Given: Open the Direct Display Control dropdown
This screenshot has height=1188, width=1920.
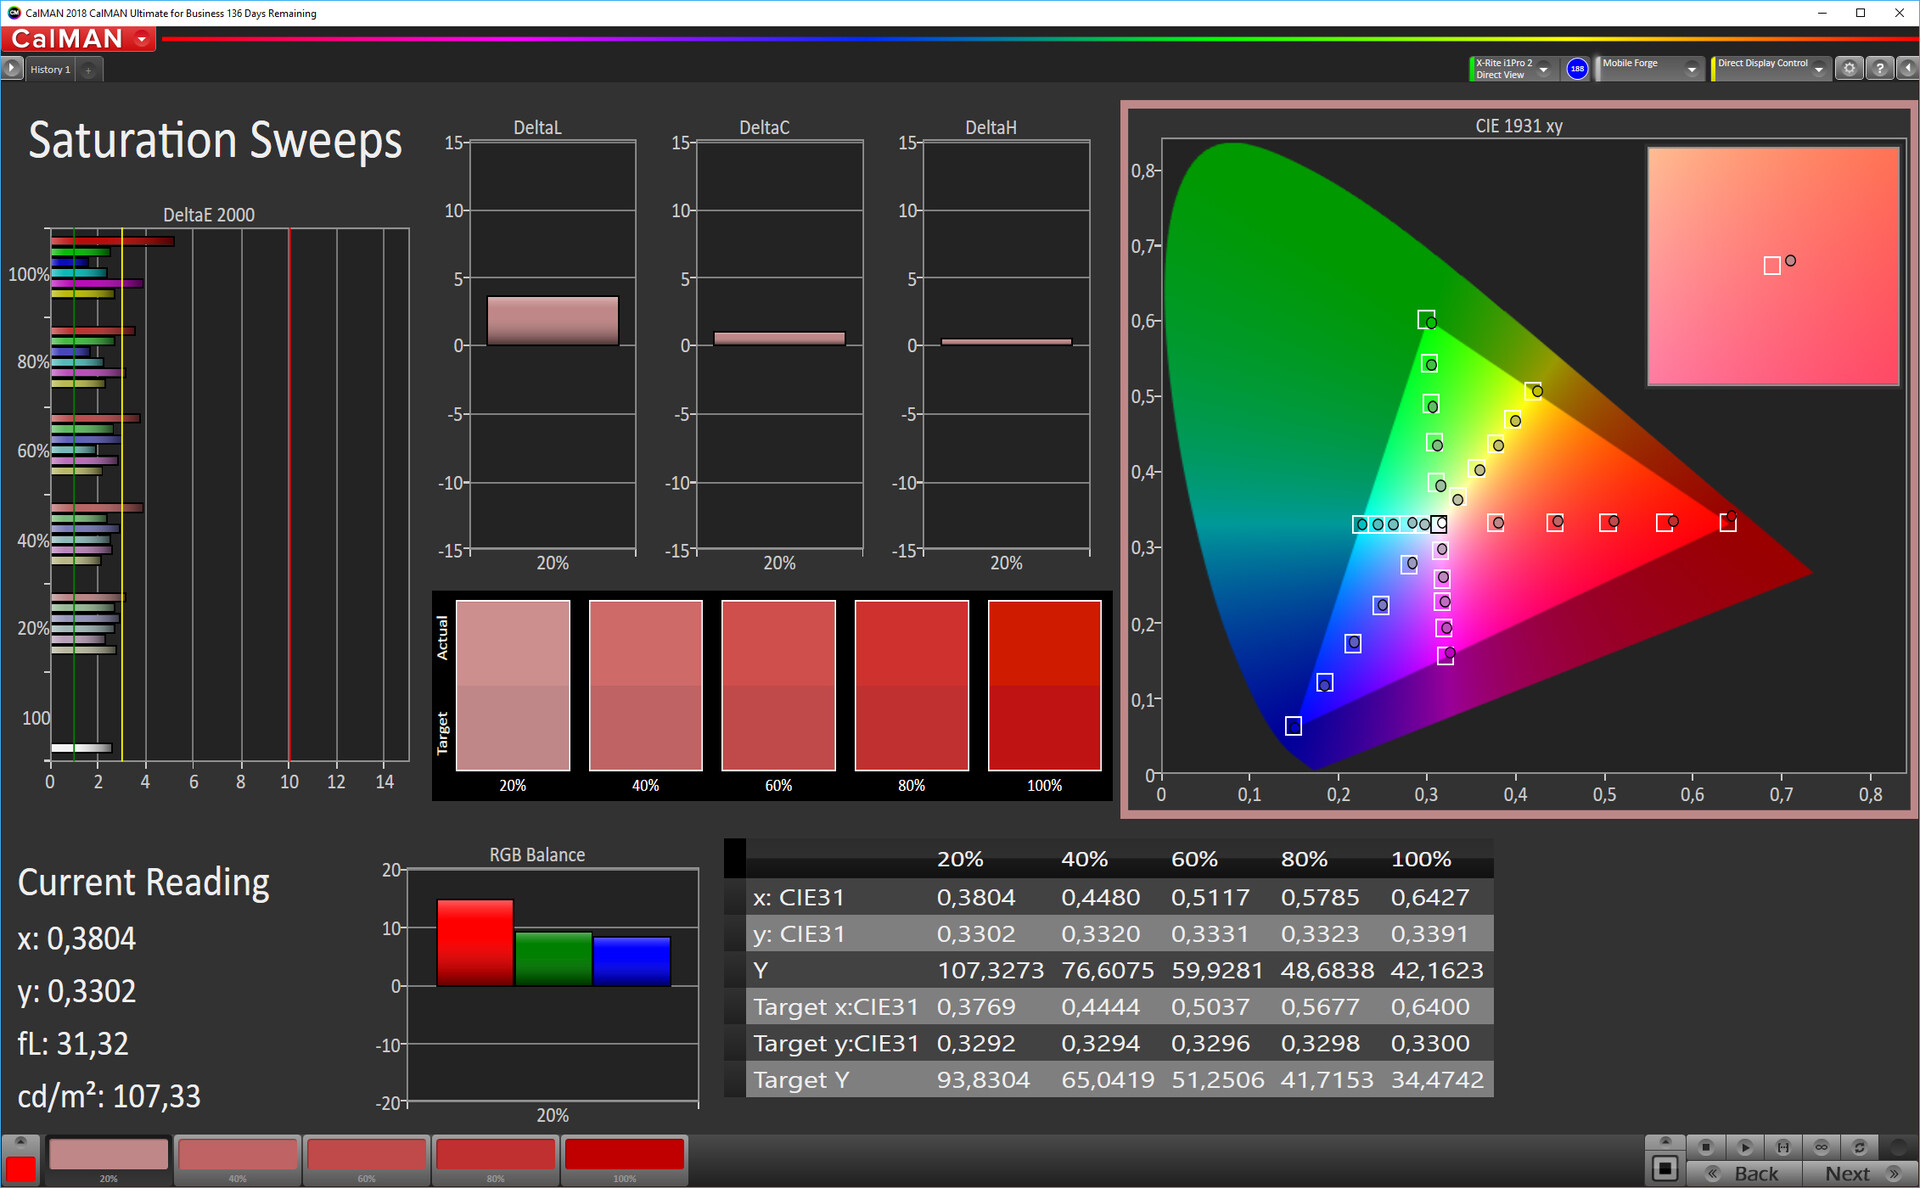Looking at the screenshot, I should coord(1819,69).
